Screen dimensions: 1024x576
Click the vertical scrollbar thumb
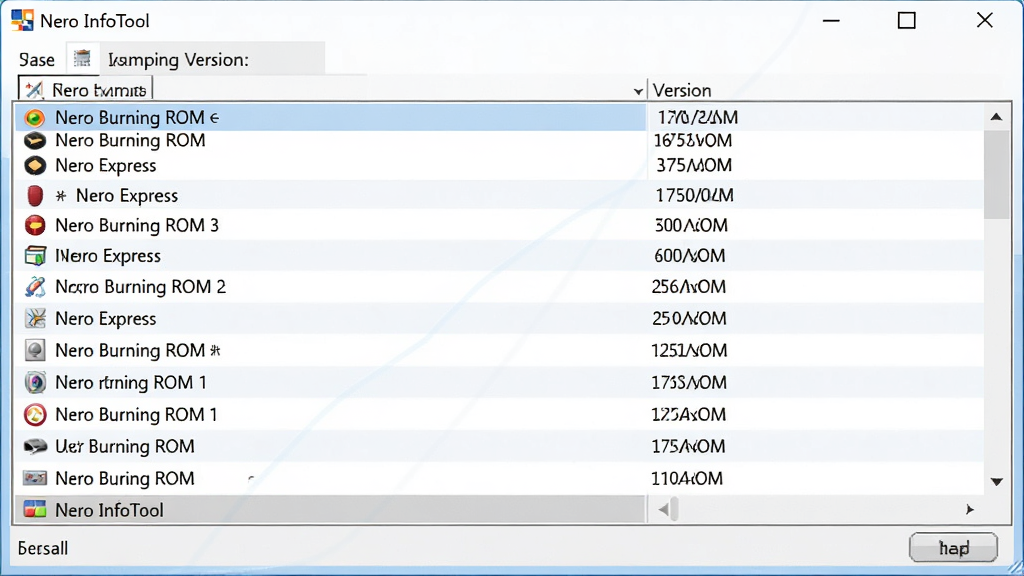point(997,174)
